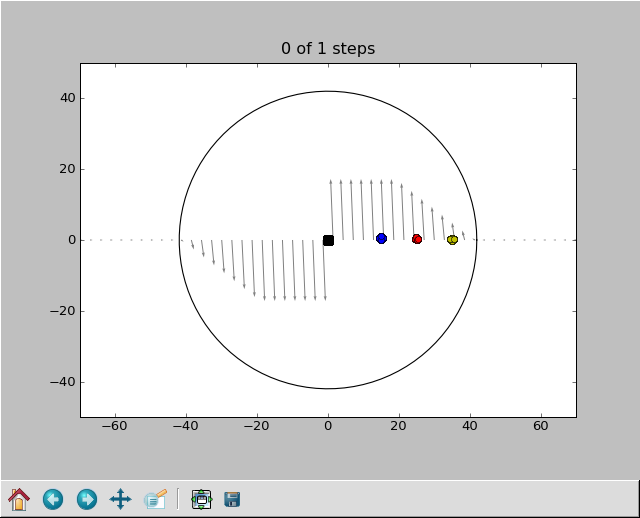Click the yellow circle marker

click(452, 240)
